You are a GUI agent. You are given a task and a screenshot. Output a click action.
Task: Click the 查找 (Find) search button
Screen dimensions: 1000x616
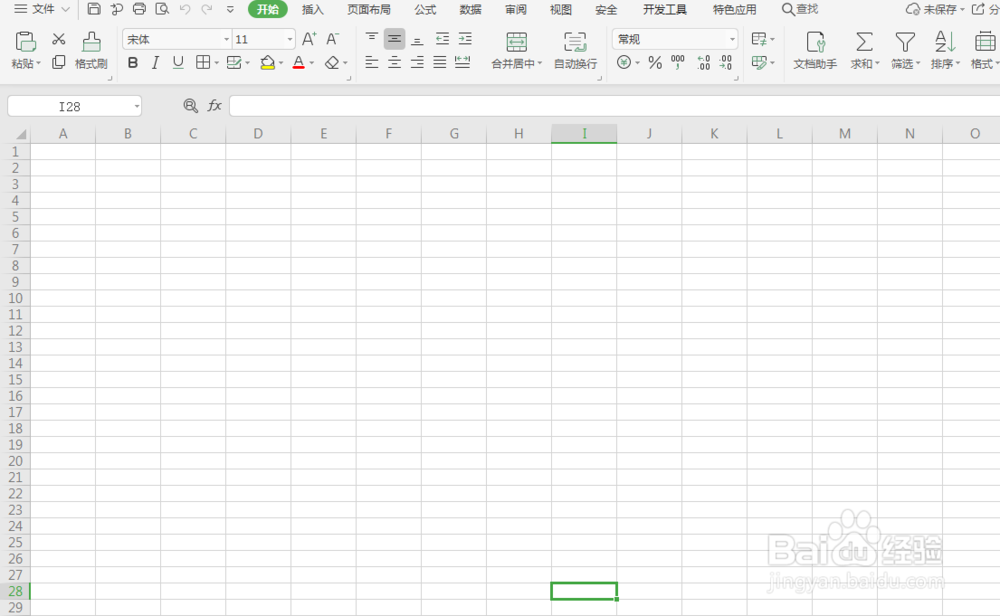click(800, 9)
